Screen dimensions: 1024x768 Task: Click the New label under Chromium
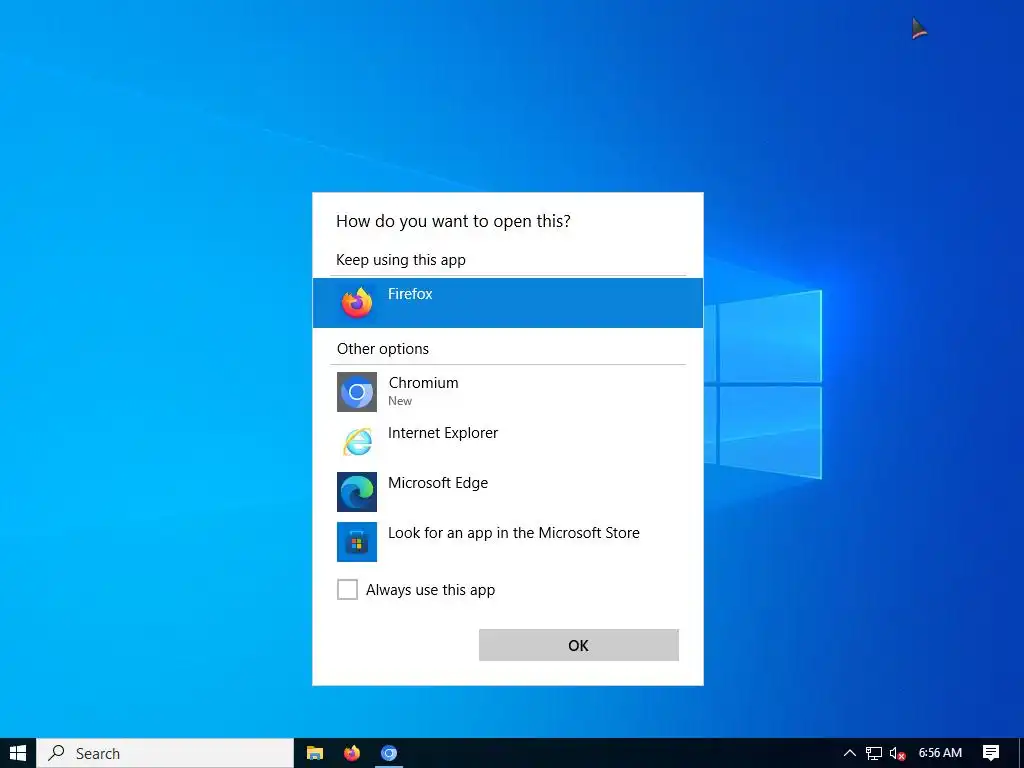400,401
